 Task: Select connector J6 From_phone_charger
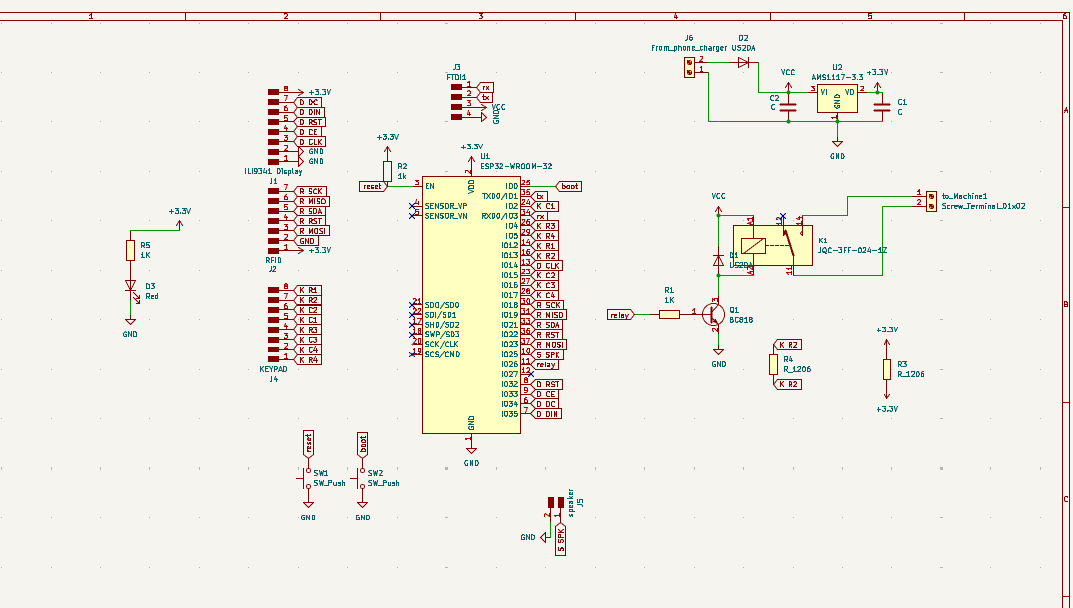point(690,67)
